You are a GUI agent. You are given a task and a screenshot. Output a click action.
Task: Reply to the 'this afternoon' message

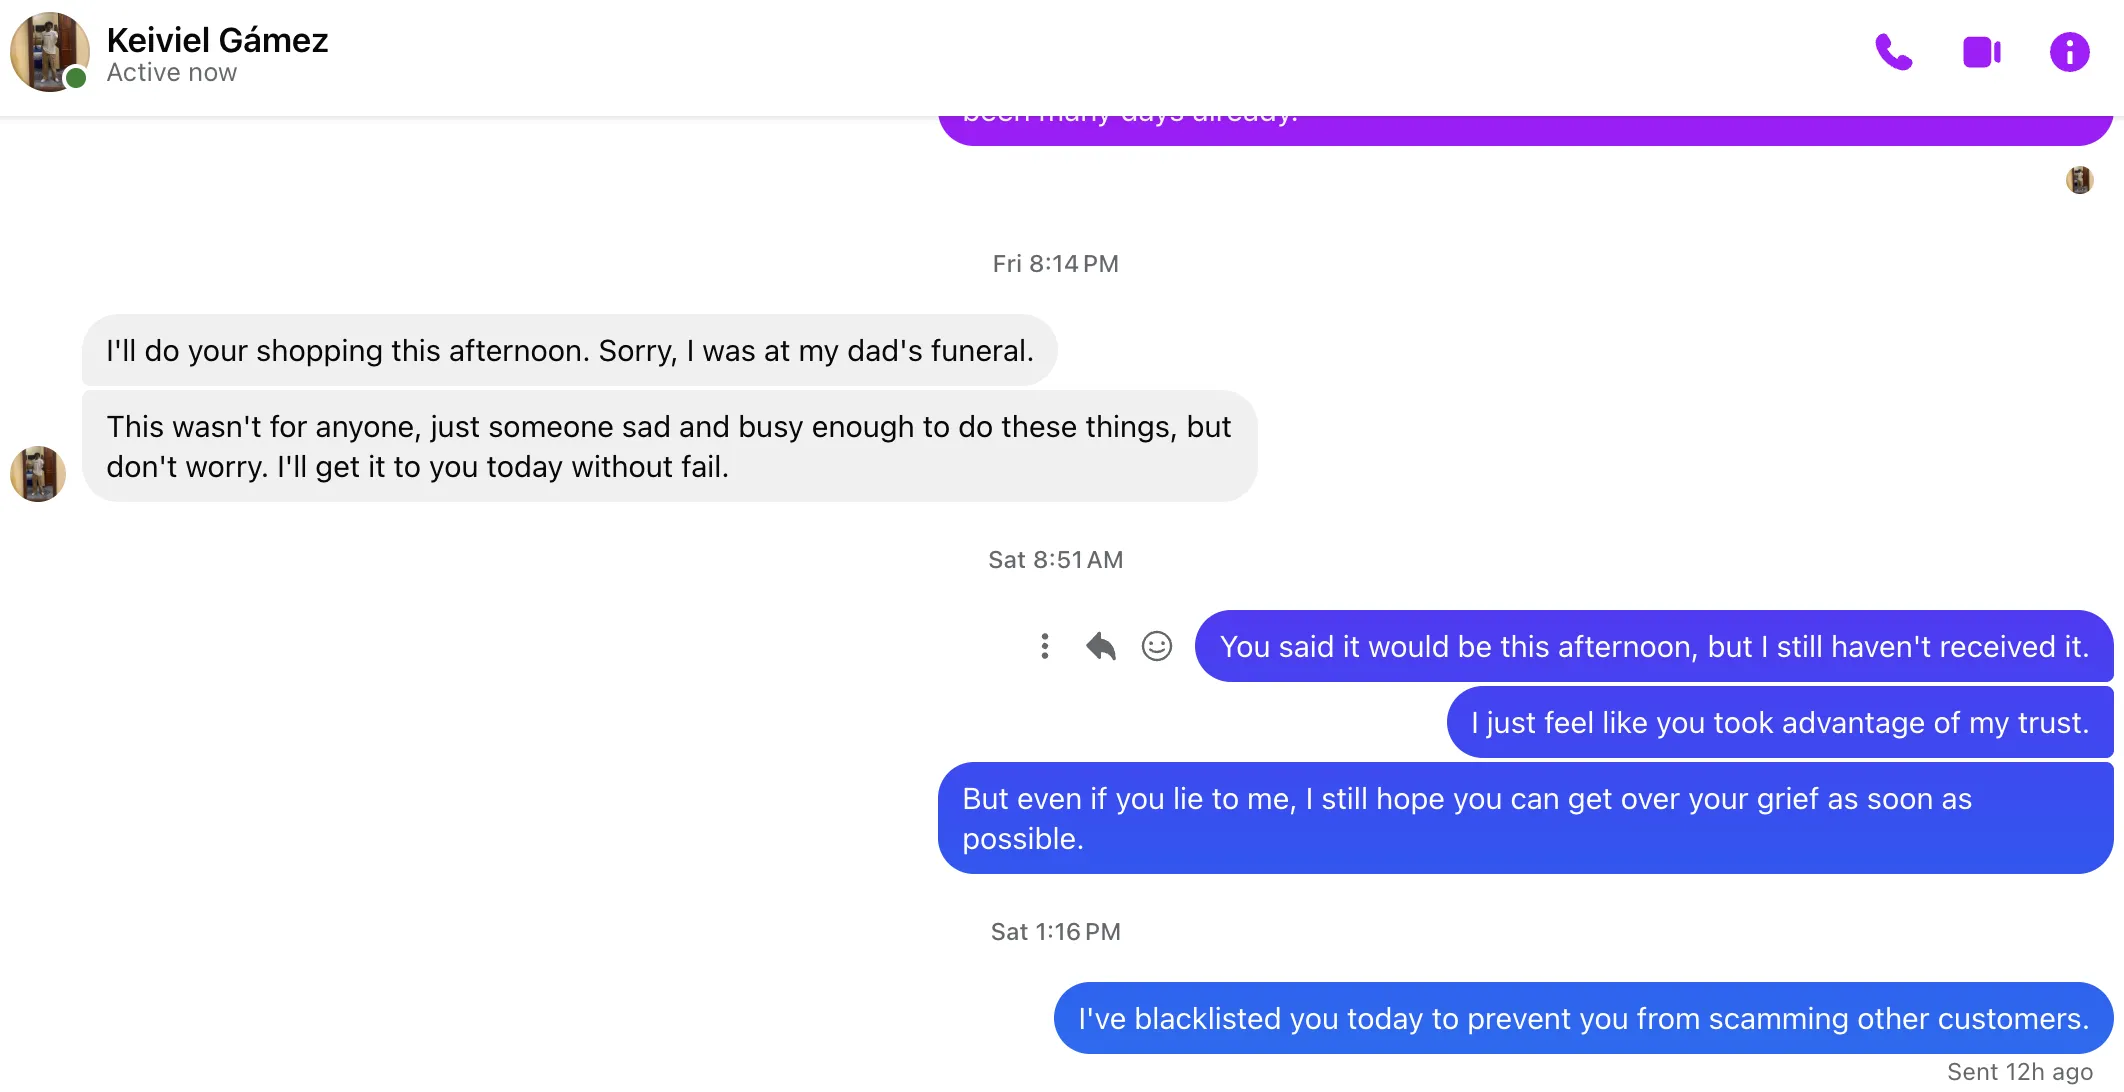(1101, 646)
